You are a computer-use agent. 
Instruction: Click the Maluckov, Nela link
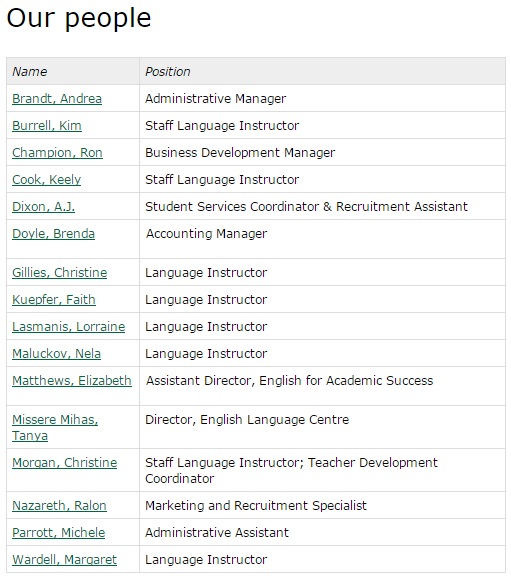coord(56,354)
